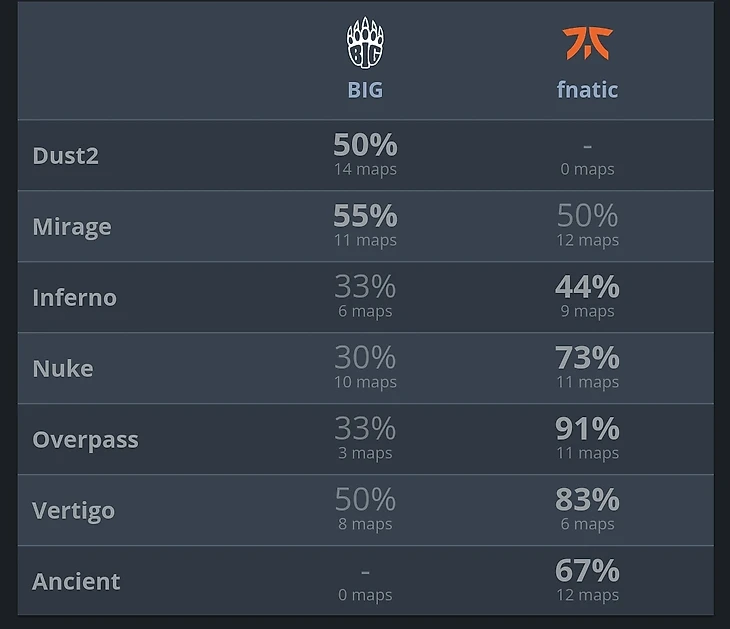
Task: Click fnatic's 73% Nuke win rate
Action: pyautogui.click(x=588, y=358)
